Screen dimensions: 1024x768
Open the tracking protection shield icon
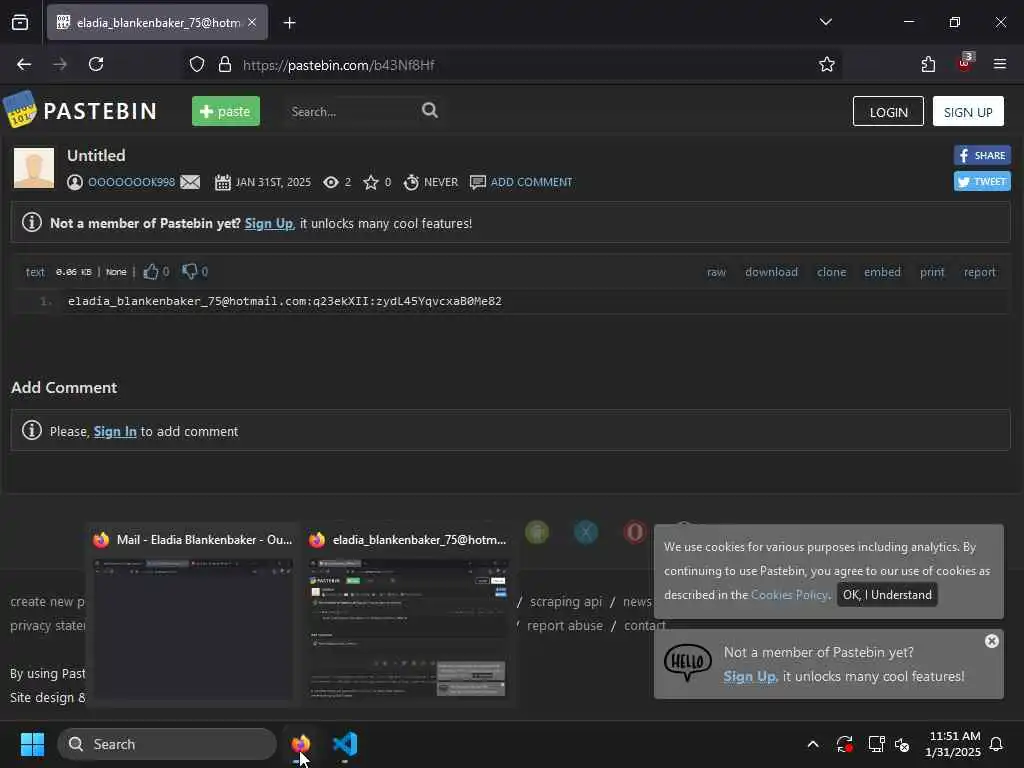(x=197, y=64)
